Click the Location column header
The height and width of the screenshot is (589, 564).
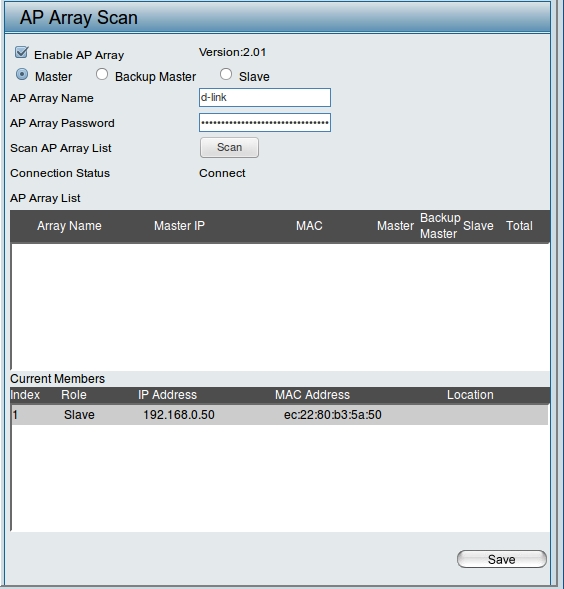470,395
